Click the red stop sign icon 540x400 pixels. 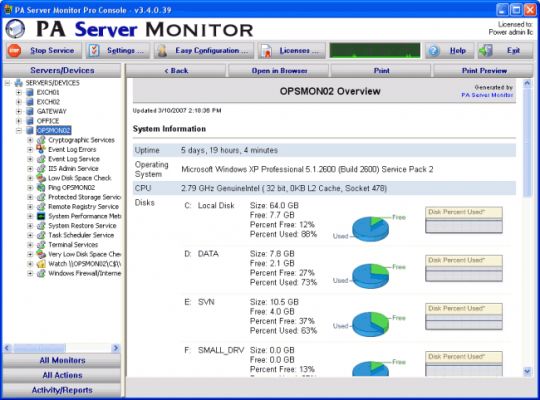tap(14, 51)
